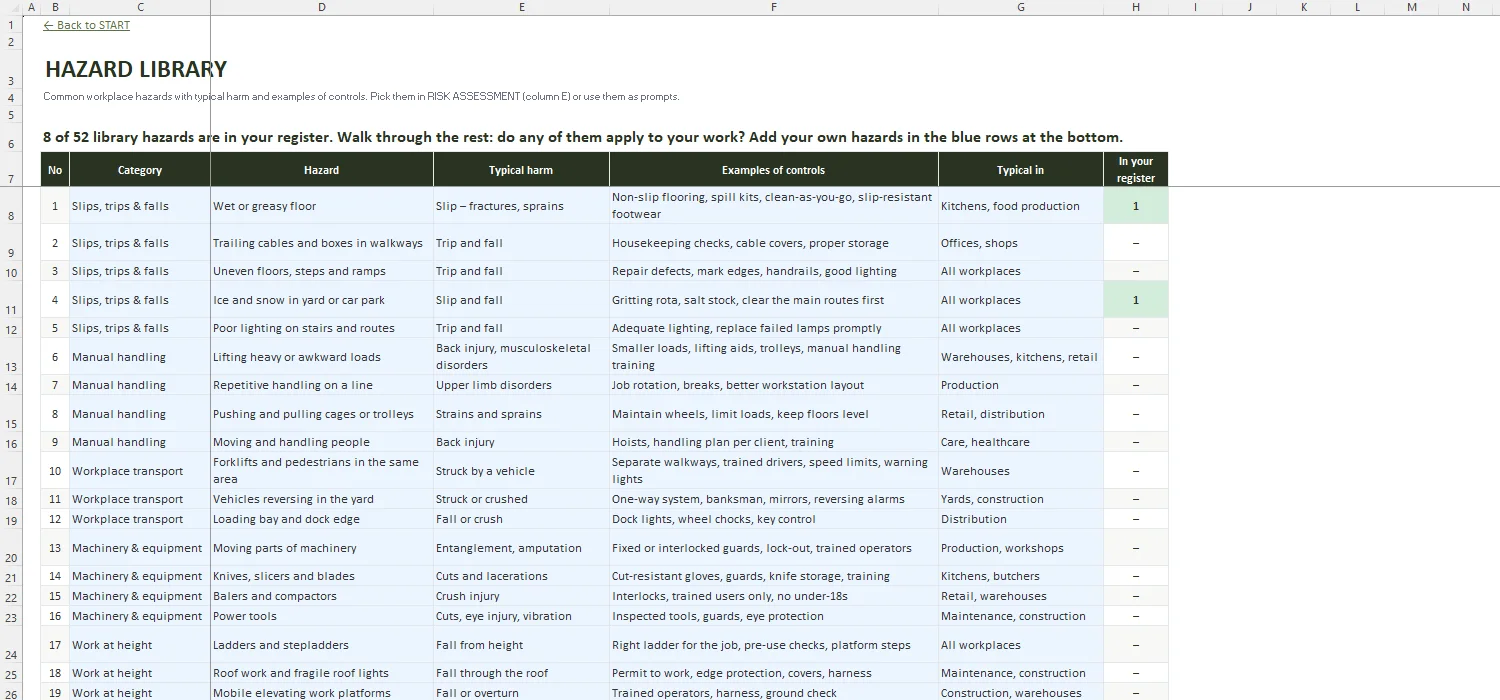Select Warehouses, kitchens, retail cell
This screenshot has width=1500, height=700.
[x=1021, y=357]
